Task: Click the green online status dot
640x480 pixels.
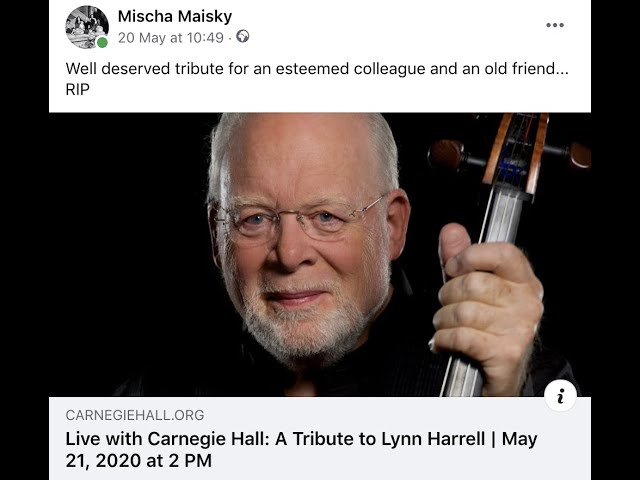Action: 102,43
